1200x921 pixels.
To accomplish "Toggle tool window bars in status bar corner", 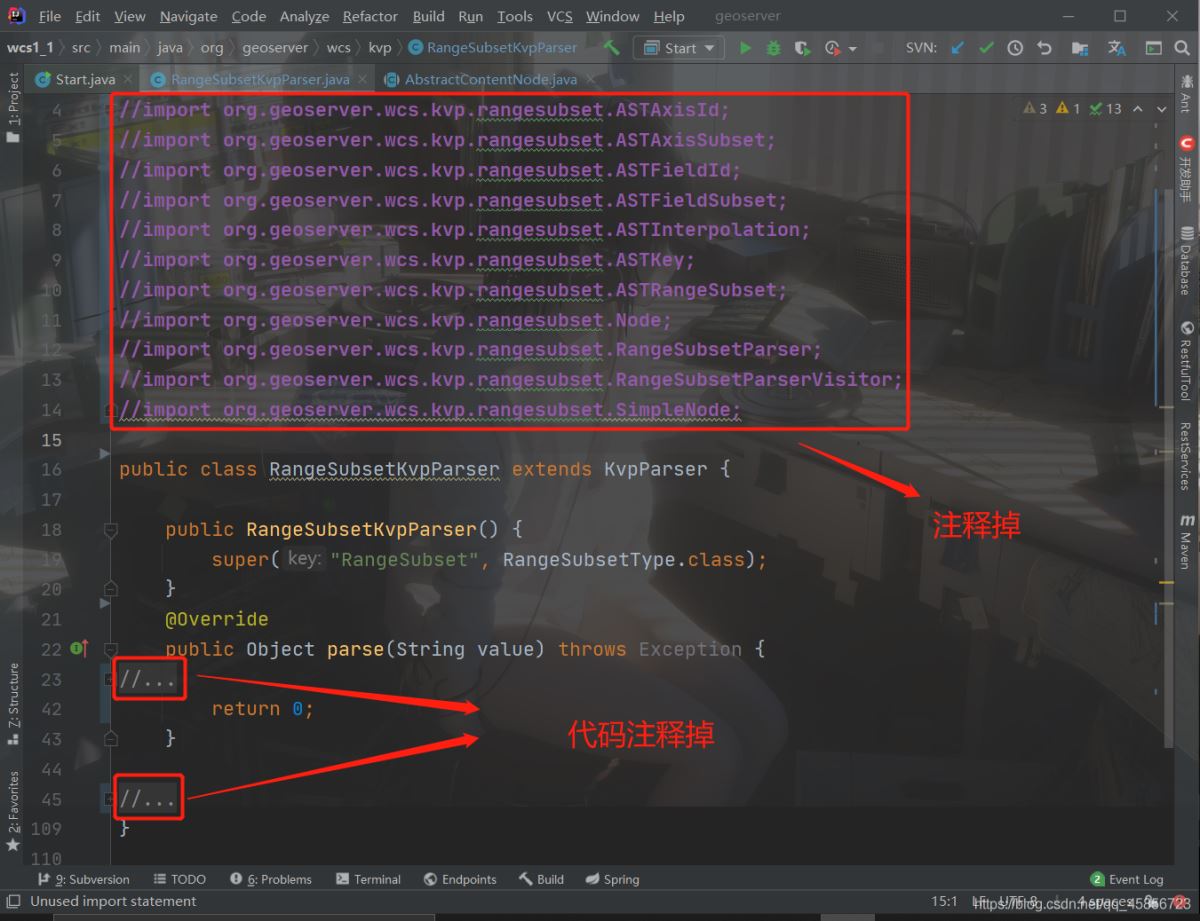I will [14, 902].
